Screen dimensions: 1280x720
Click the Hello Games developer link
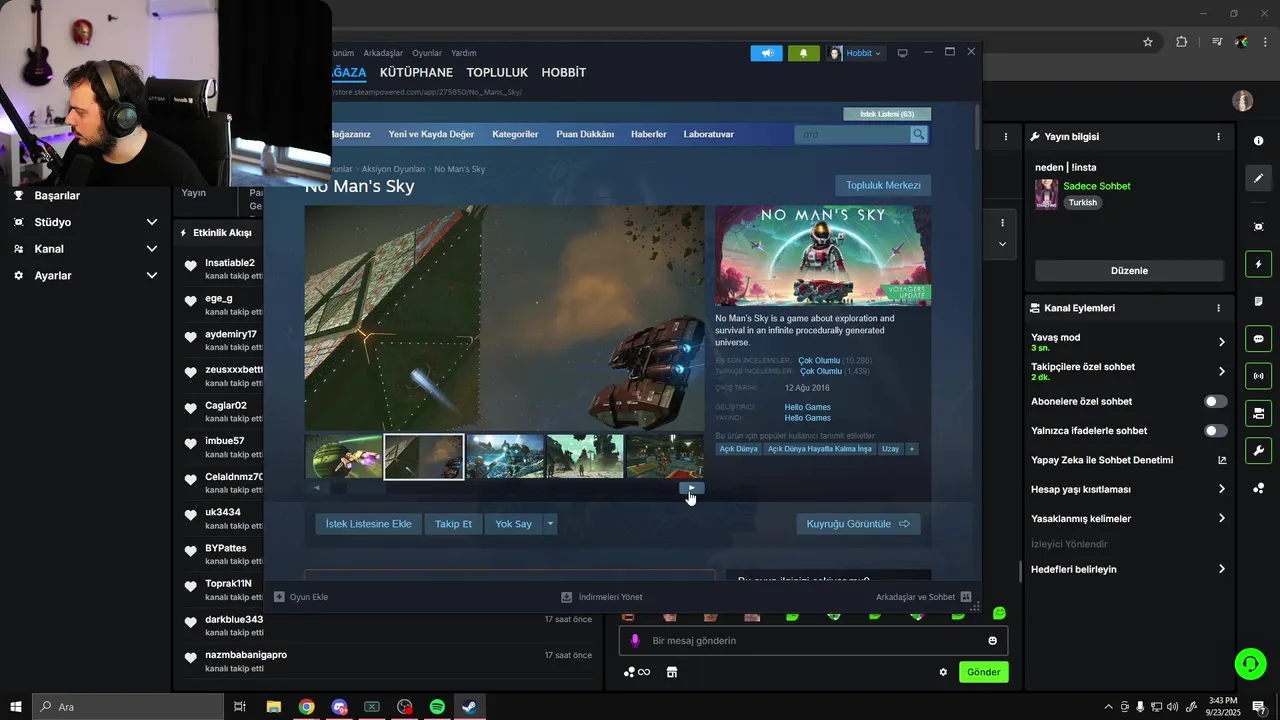(807, 407)
